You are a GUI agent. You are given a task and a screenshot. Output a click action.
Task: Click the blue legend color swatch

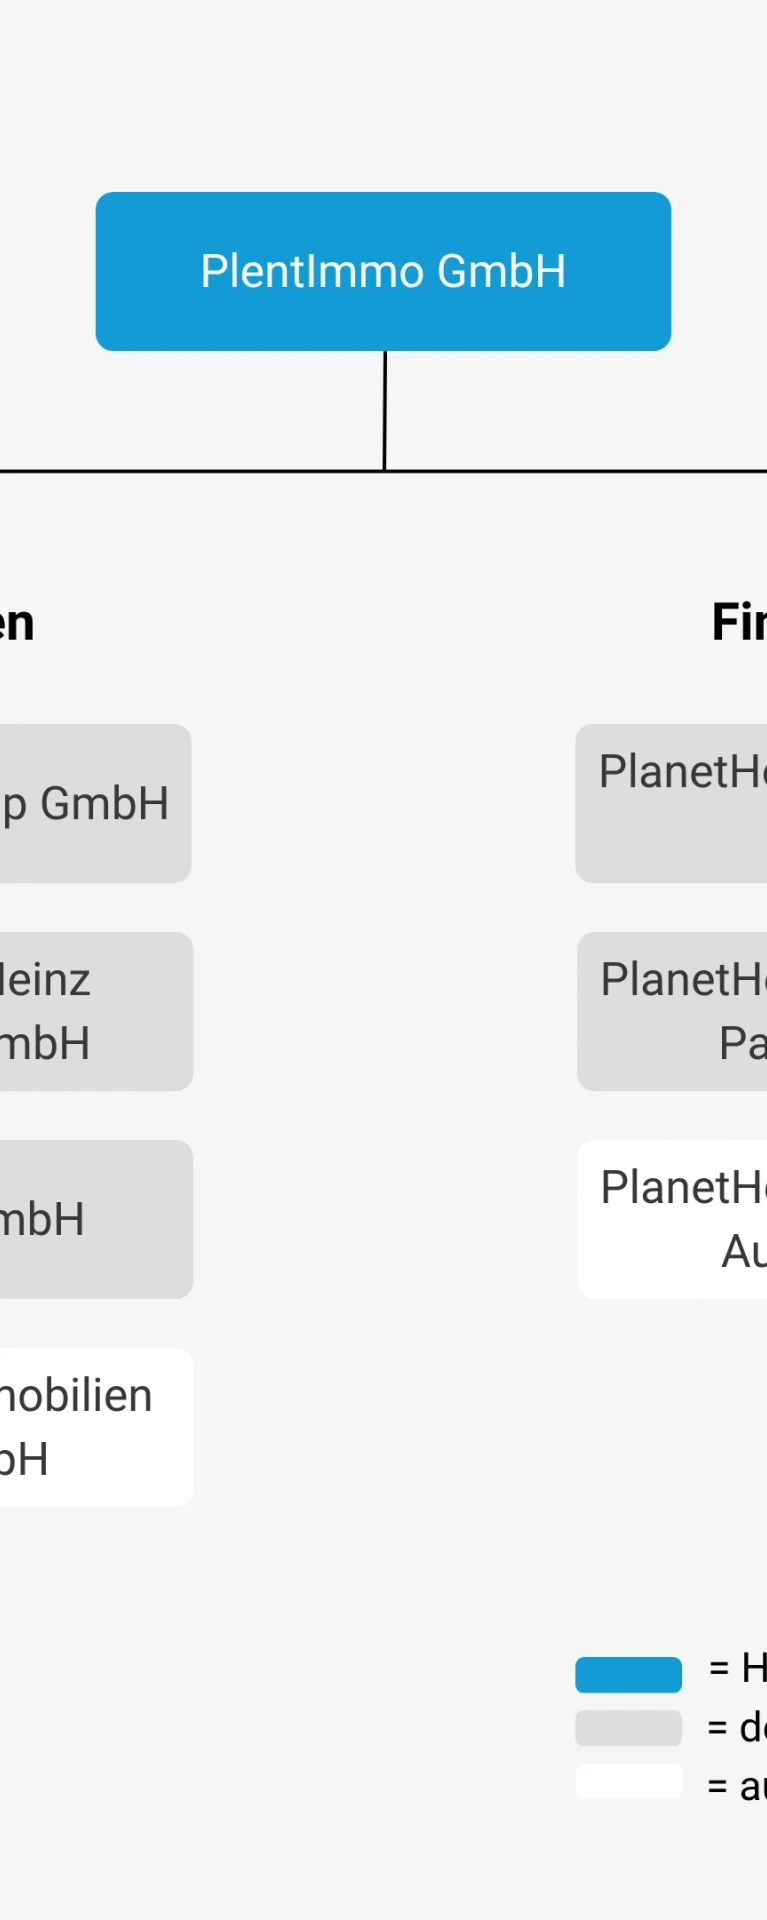(x=628, y=1674)
